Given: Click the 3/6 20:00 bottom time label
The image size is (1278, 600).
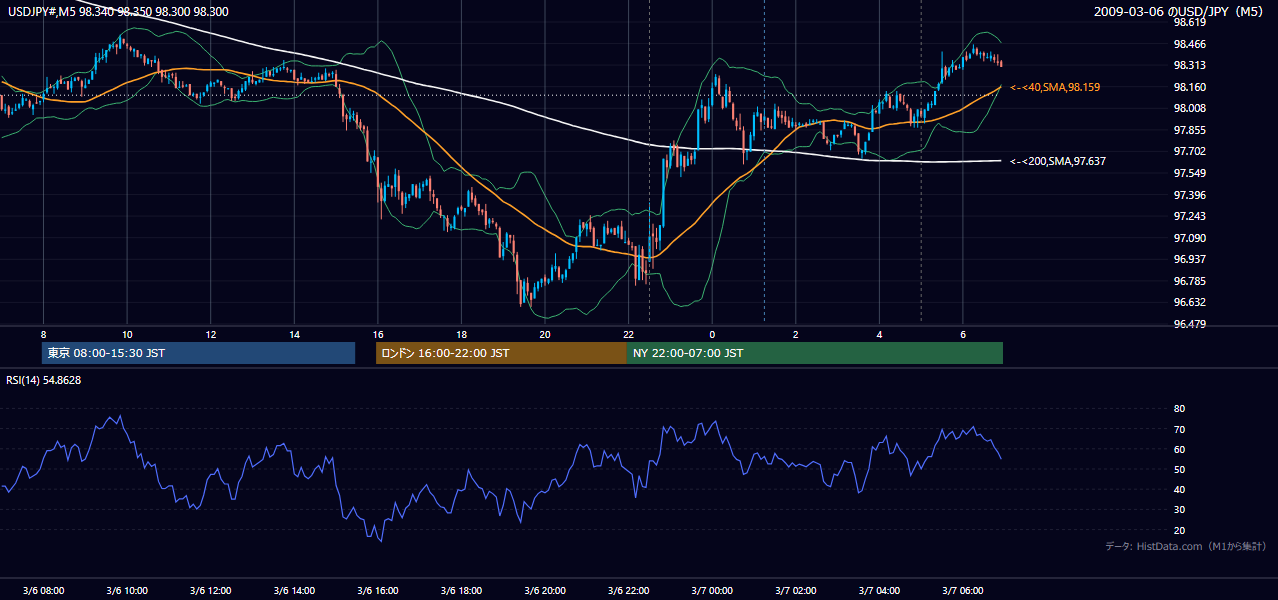Looking at the screenshot, I should 544,590.
